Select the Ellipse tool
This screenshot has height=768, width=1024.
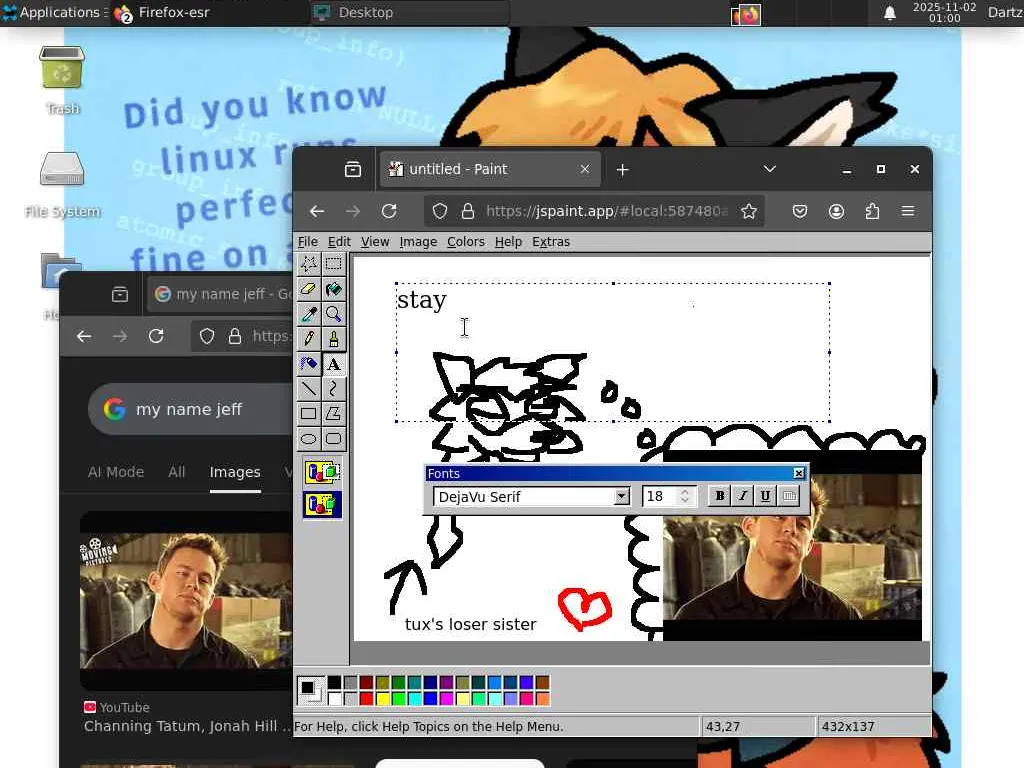[309, 438]
